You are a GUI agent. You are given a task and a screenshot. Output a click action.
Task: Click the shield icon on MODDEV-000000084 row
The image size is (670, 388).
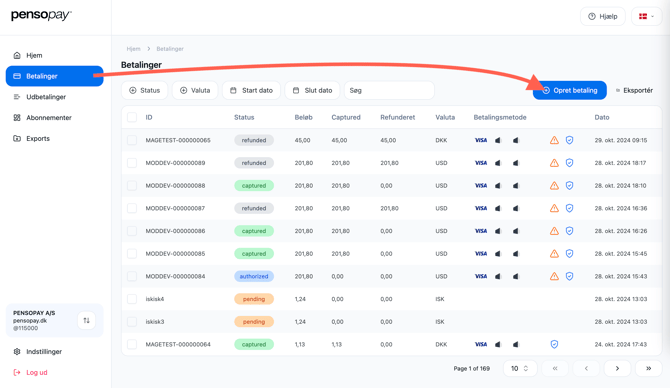coord(569,276)
